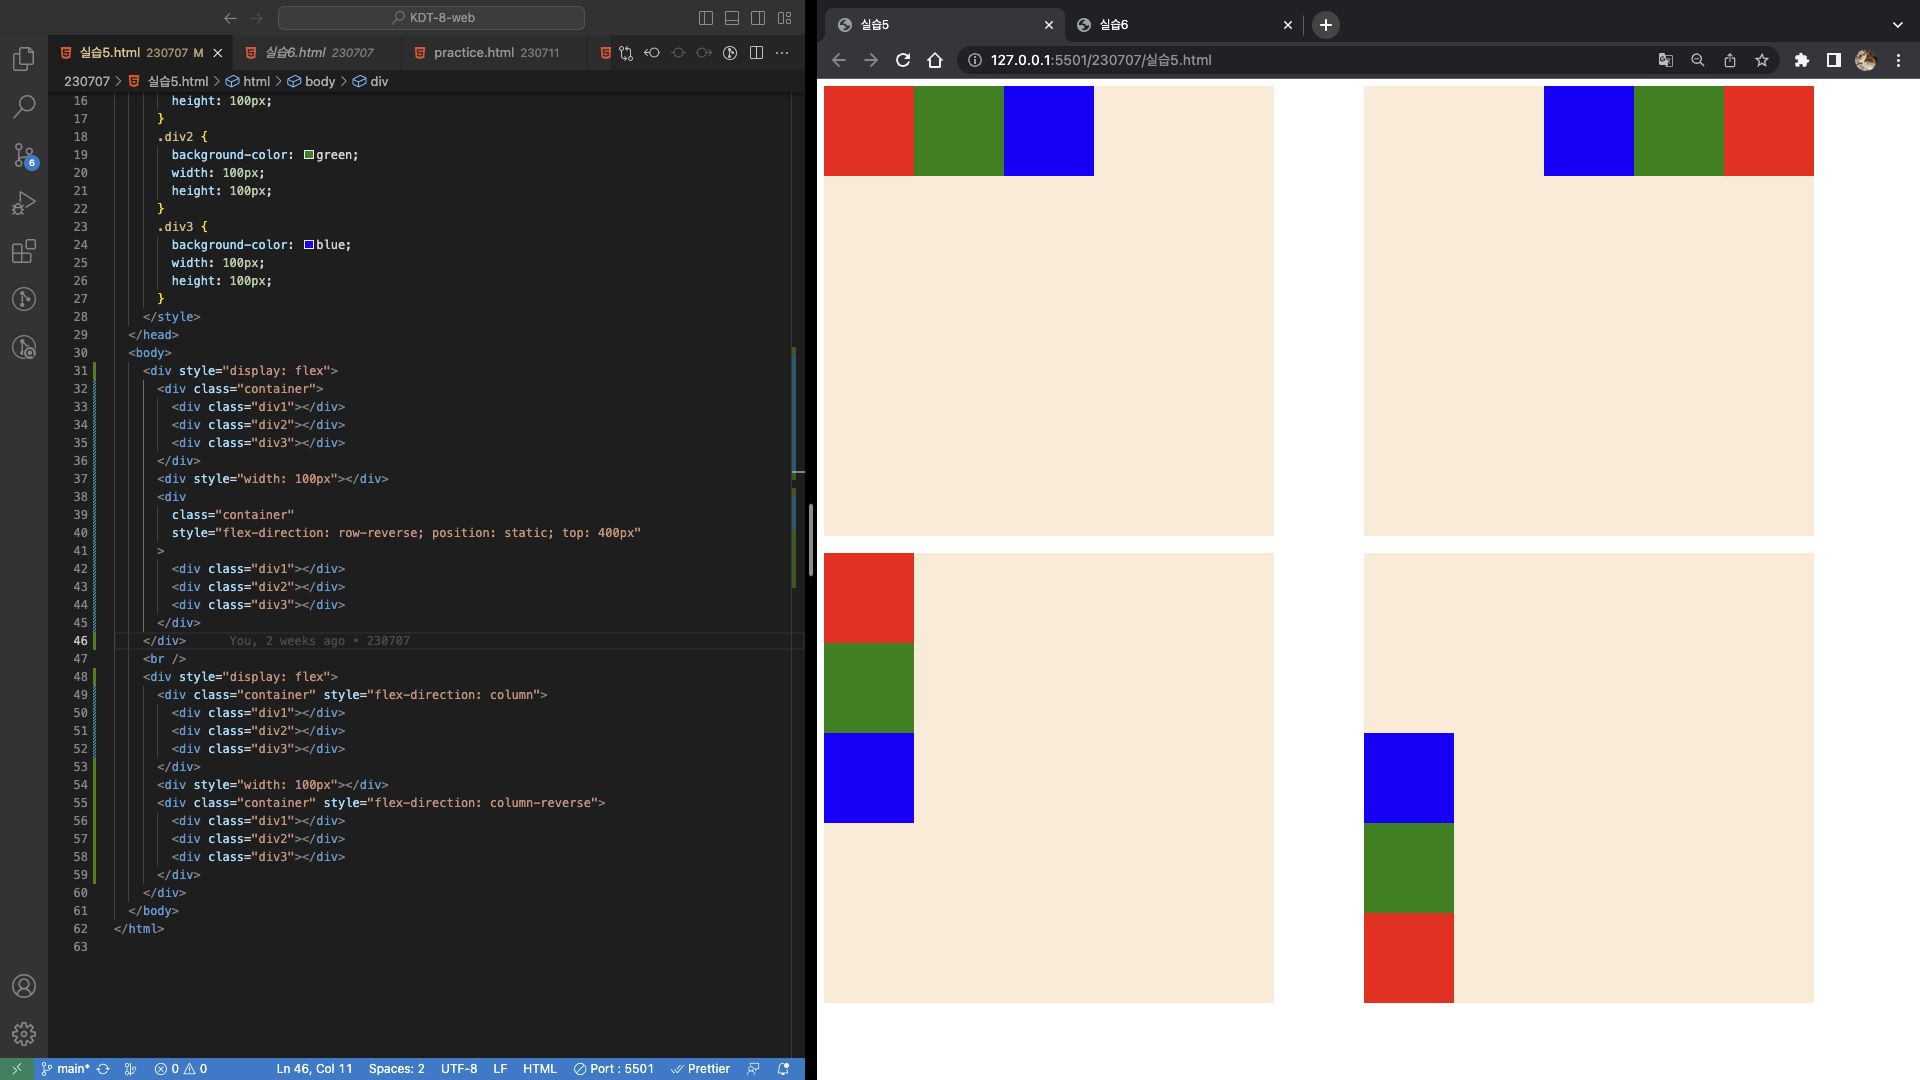Change indentation via Spaces: 2
This screenshot has height=1080, width=1920.
396,1069
